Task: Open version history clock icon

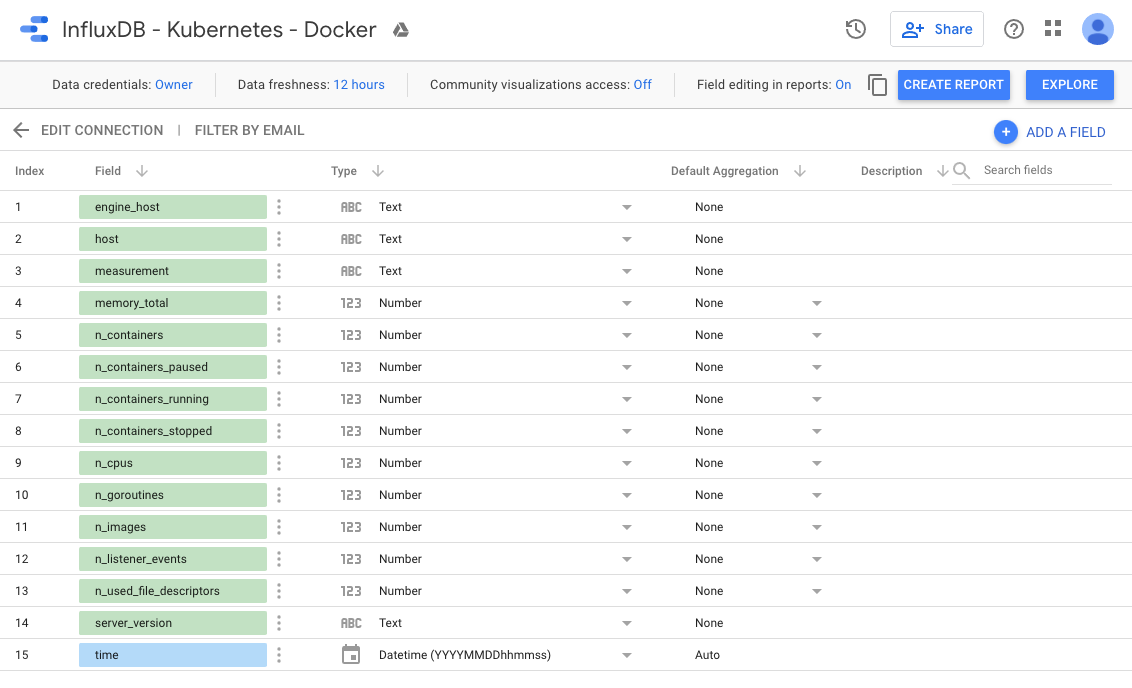Action: pos(855,29)
